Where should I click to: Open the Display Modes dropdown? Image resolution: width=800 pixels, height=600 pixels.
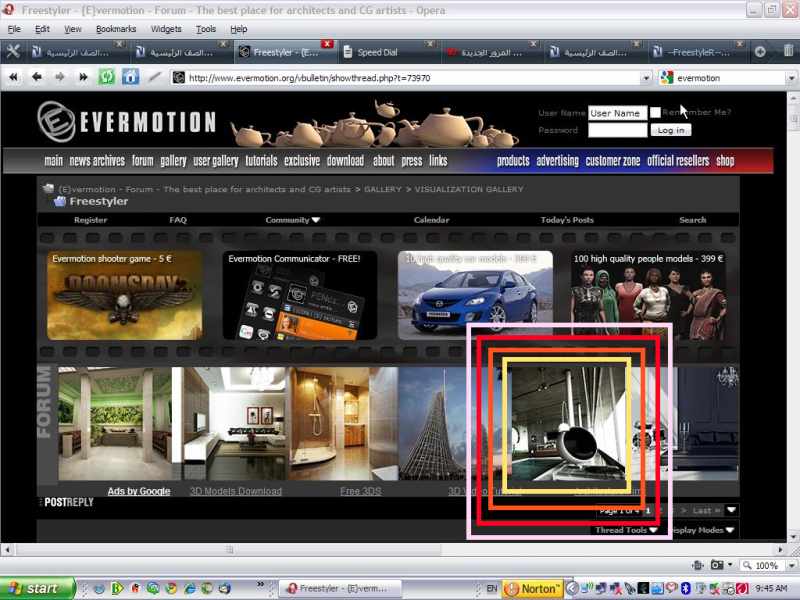pyautogui.click(x=703, y=530)
